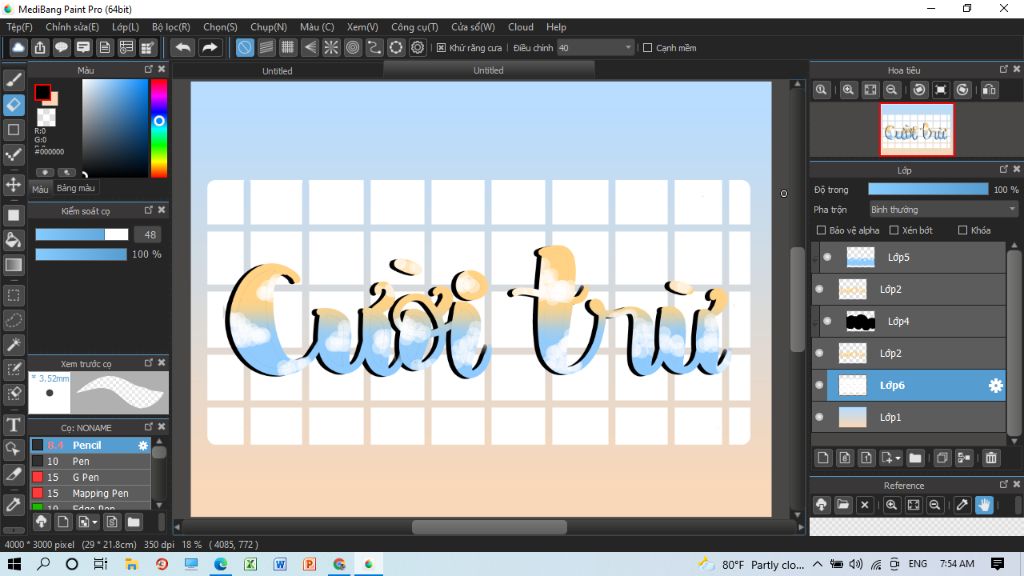Delete layer using trash icon
Viewport: 1024px width, 576px height.
(991, 458)
